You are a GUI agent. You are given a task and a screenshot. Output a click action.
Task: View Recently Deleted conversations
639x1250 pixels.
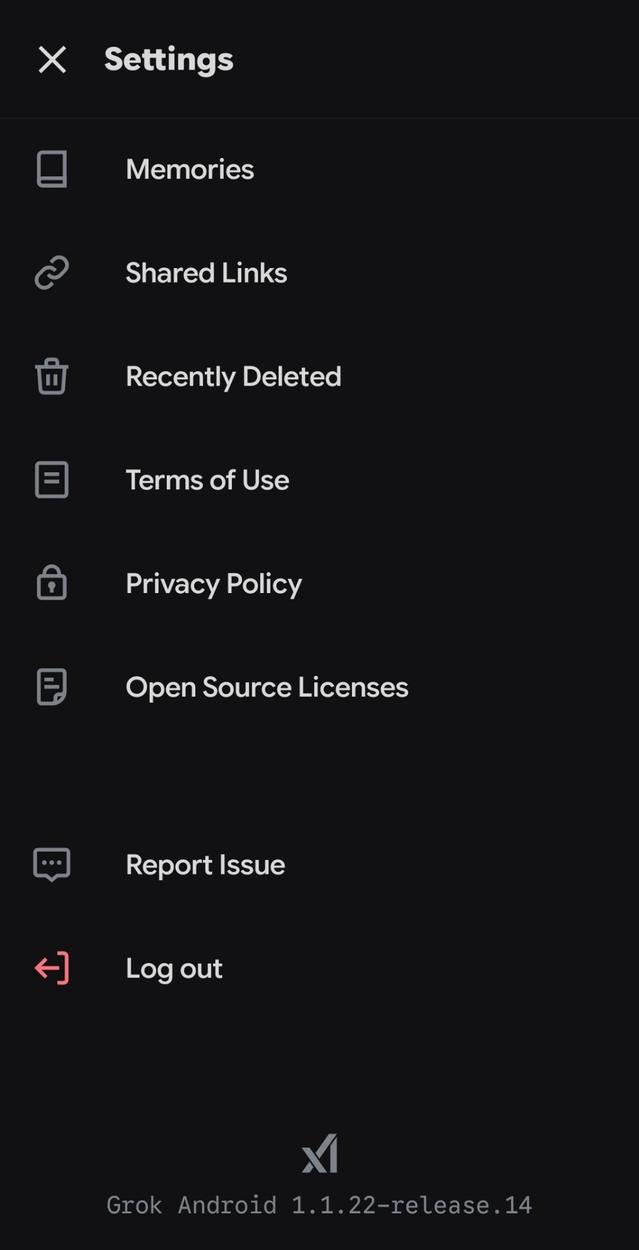point(233,376)
